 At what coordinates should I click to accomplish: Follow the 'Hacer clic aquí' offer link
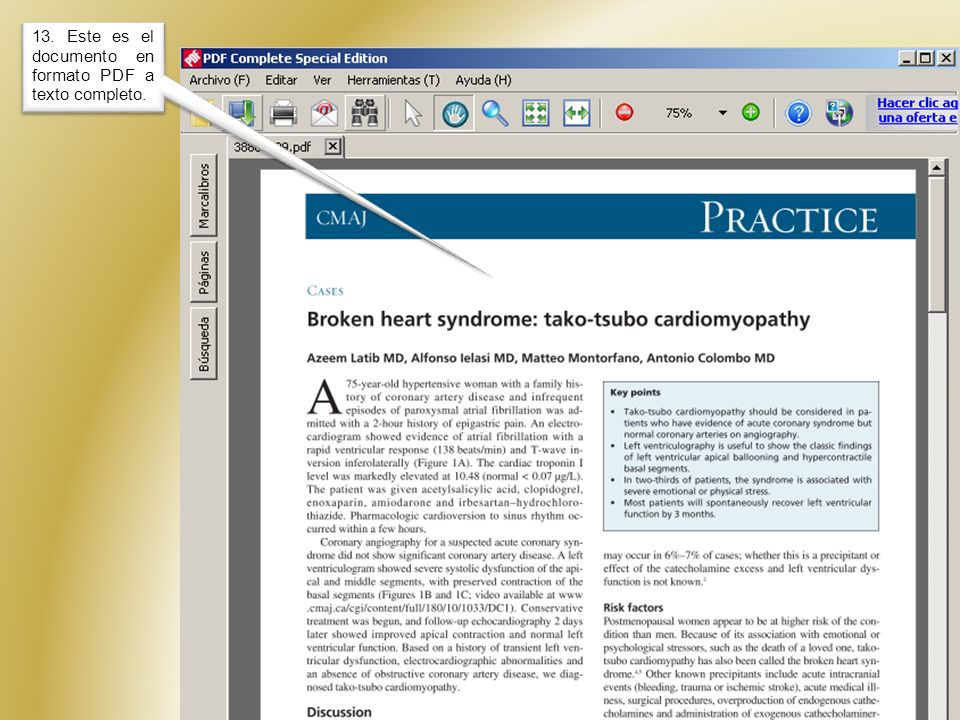(917, 110)
